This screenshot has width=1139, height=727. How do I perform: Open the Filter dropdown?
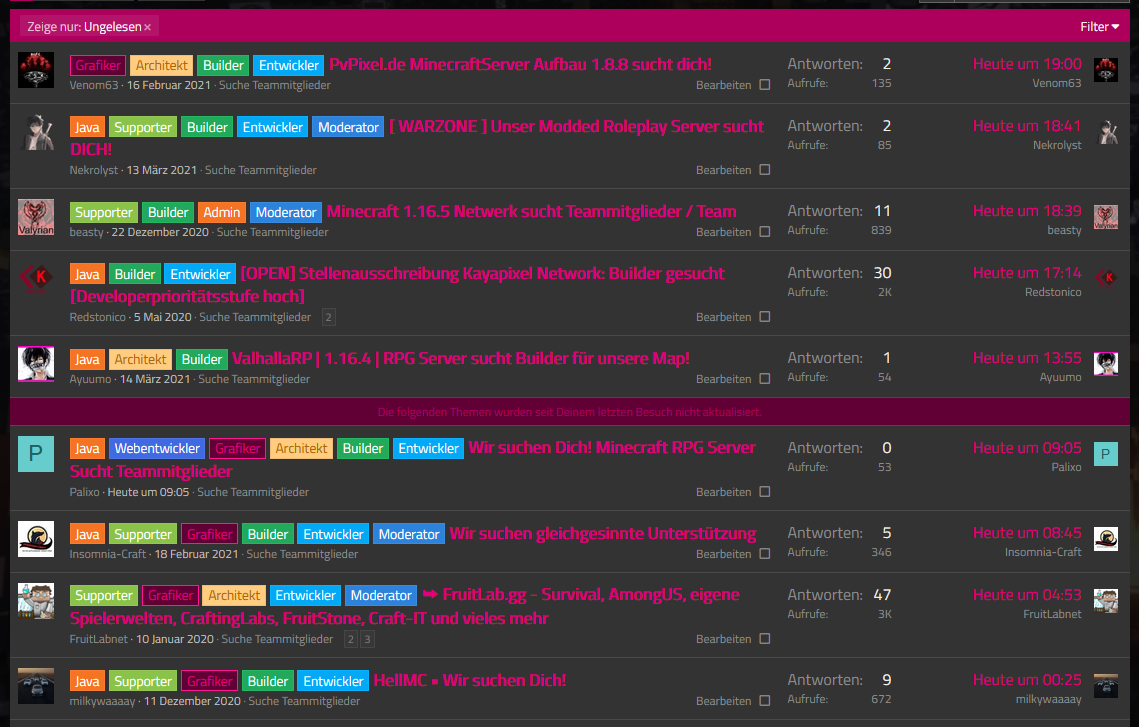pyautogui.click(x=1099, y=27)
